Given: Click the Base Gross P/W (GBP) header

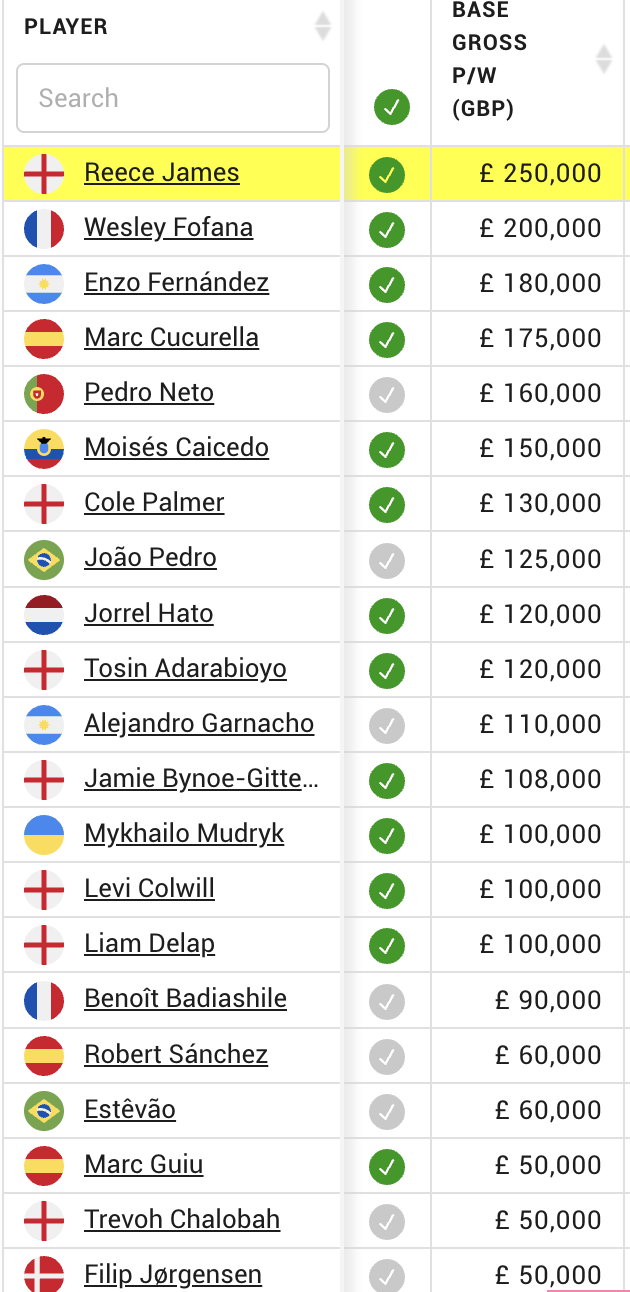Looking at the screenshot, I should [x=490, y=59].
